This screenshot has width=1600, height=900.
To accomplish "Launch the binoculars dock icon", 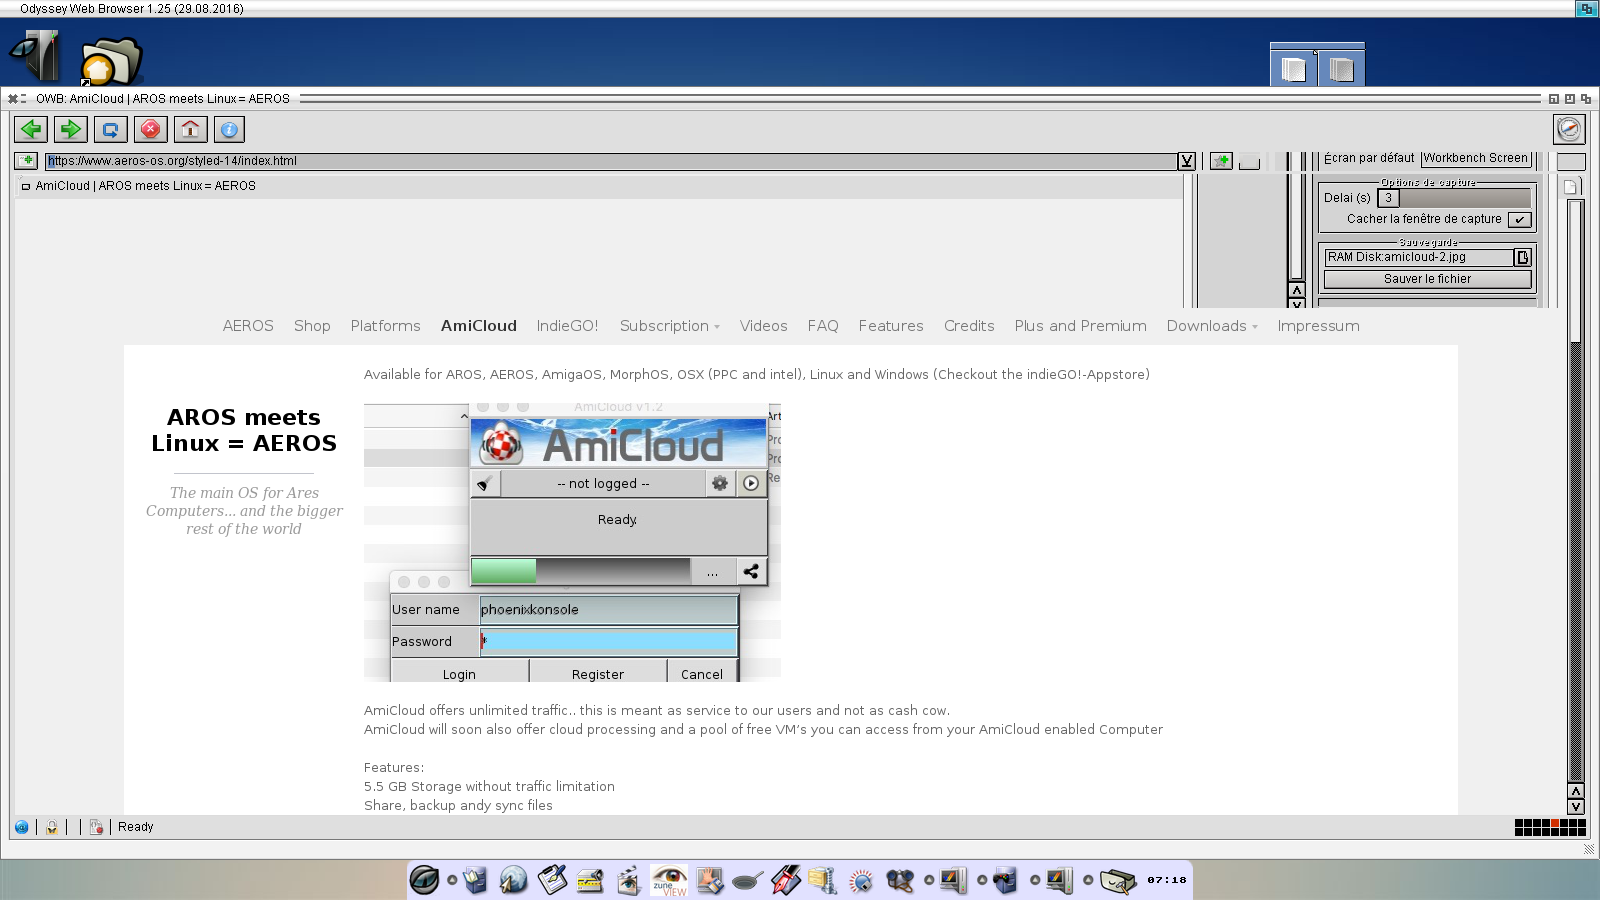I will [x=900, y=880].
